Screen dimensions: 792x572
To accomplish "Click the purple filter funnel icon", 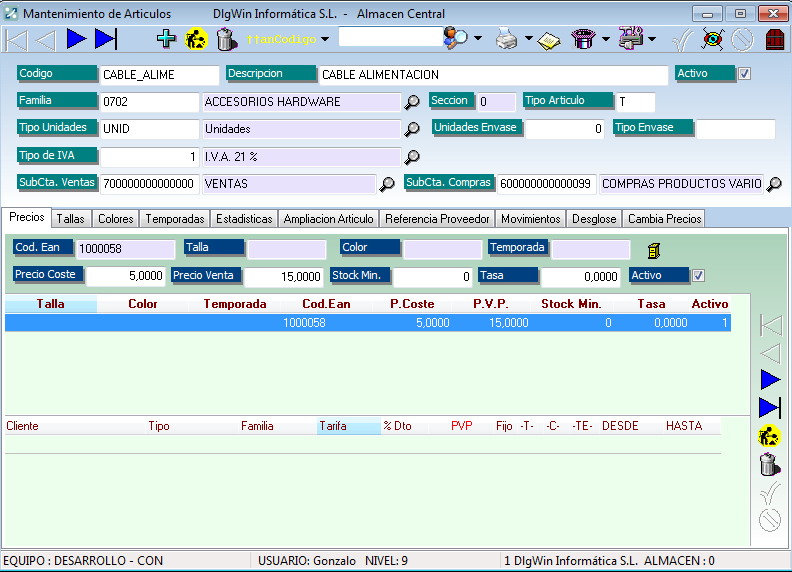I will [x=583, y=39].
